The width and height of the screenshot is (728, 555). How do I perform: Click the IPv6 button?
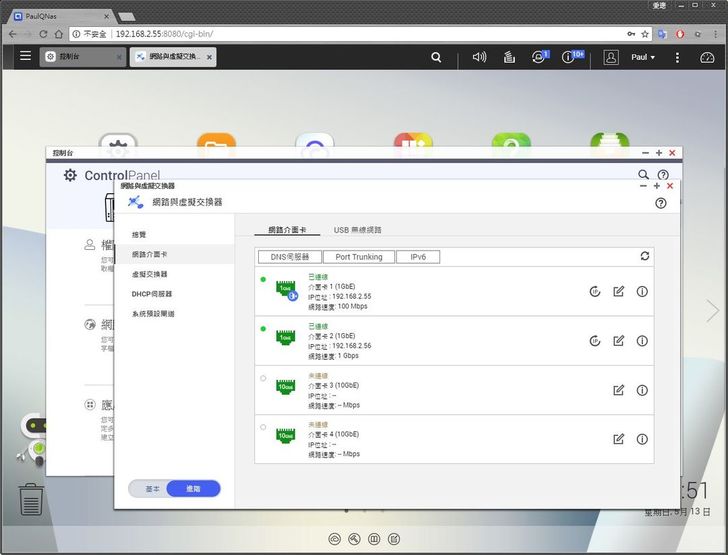417,257
